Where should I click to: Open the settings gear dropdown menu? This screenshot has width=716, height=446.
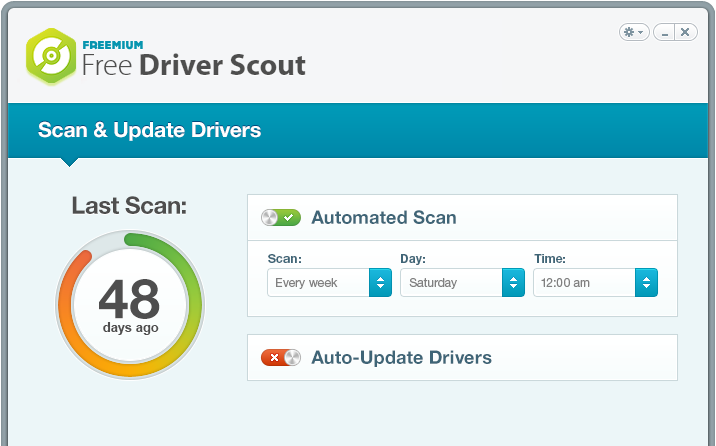(634, 32)
